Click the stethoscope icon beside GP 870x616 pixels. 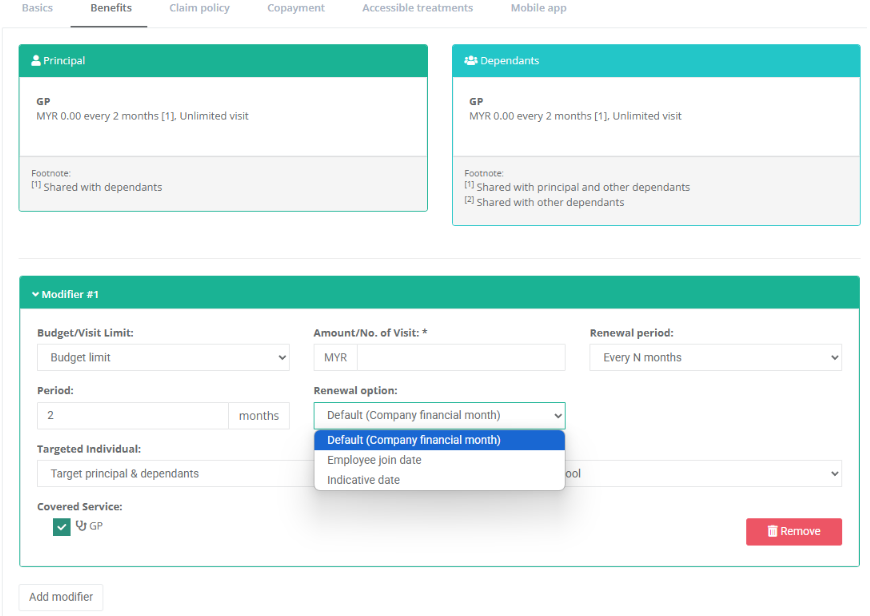click(81, 526)
